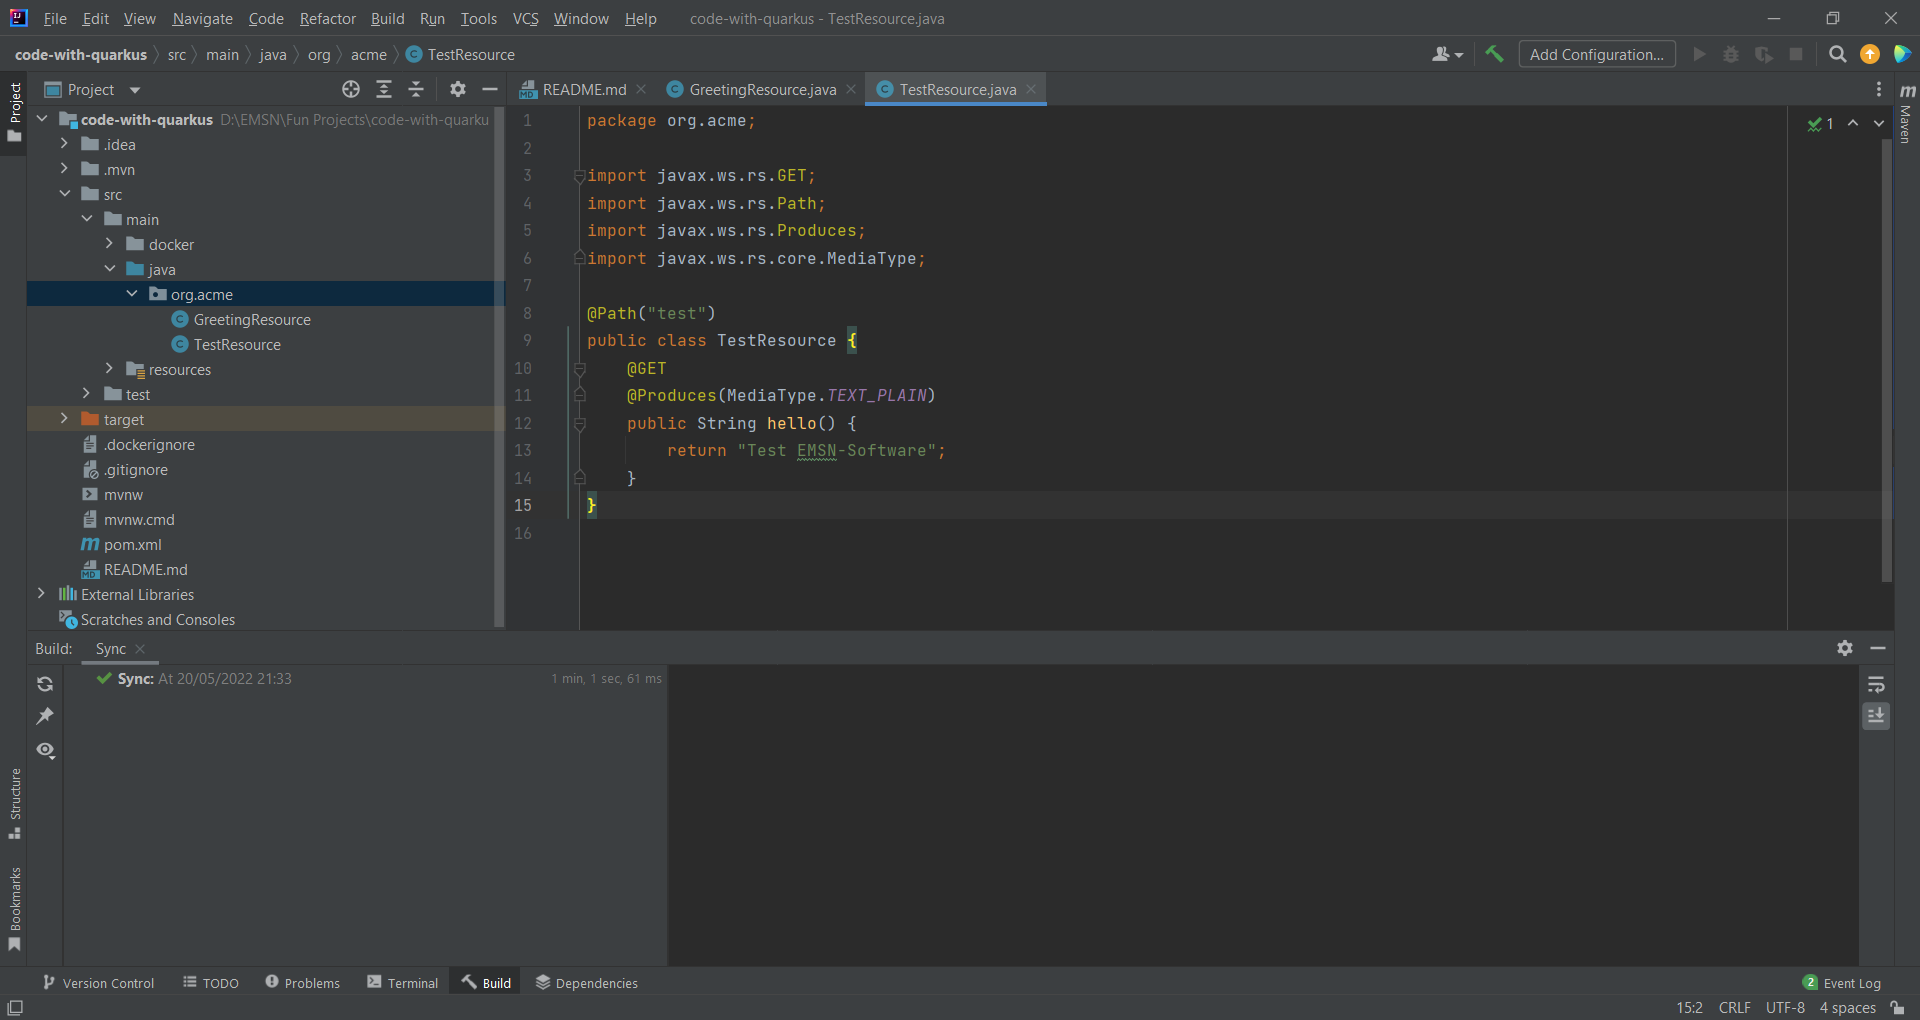Click UTF-8 encoding in status bar
Screen dimensions: 1920x1020
(1785, 1007)
